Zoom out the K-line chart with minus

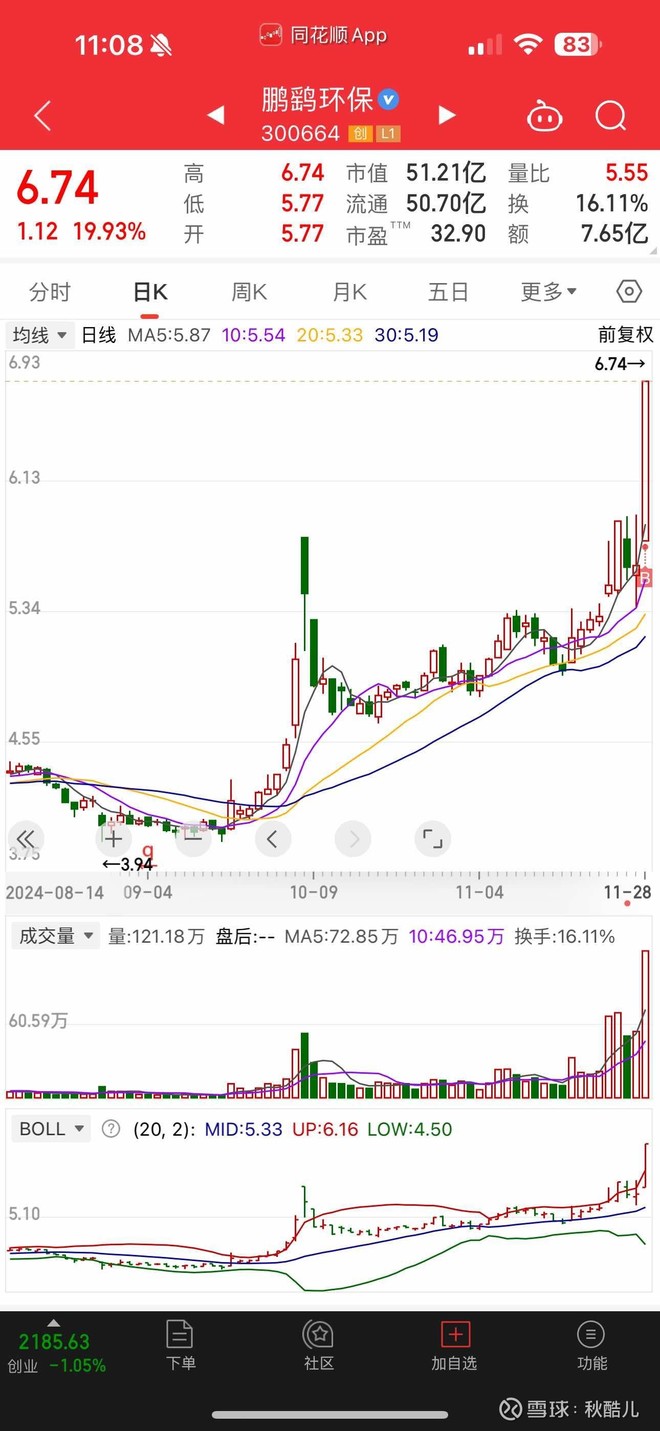pos(192,838)
